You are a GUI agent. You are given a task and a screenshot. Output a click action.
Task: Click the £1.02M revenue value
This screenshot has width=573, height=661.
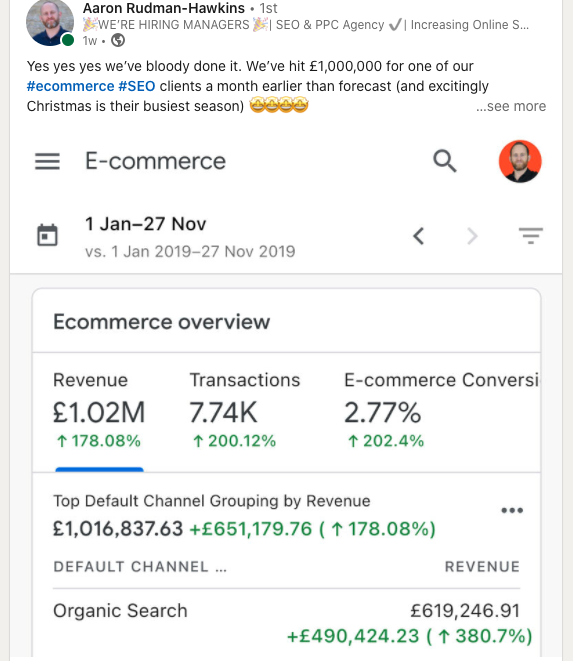(x=99, y=412)
